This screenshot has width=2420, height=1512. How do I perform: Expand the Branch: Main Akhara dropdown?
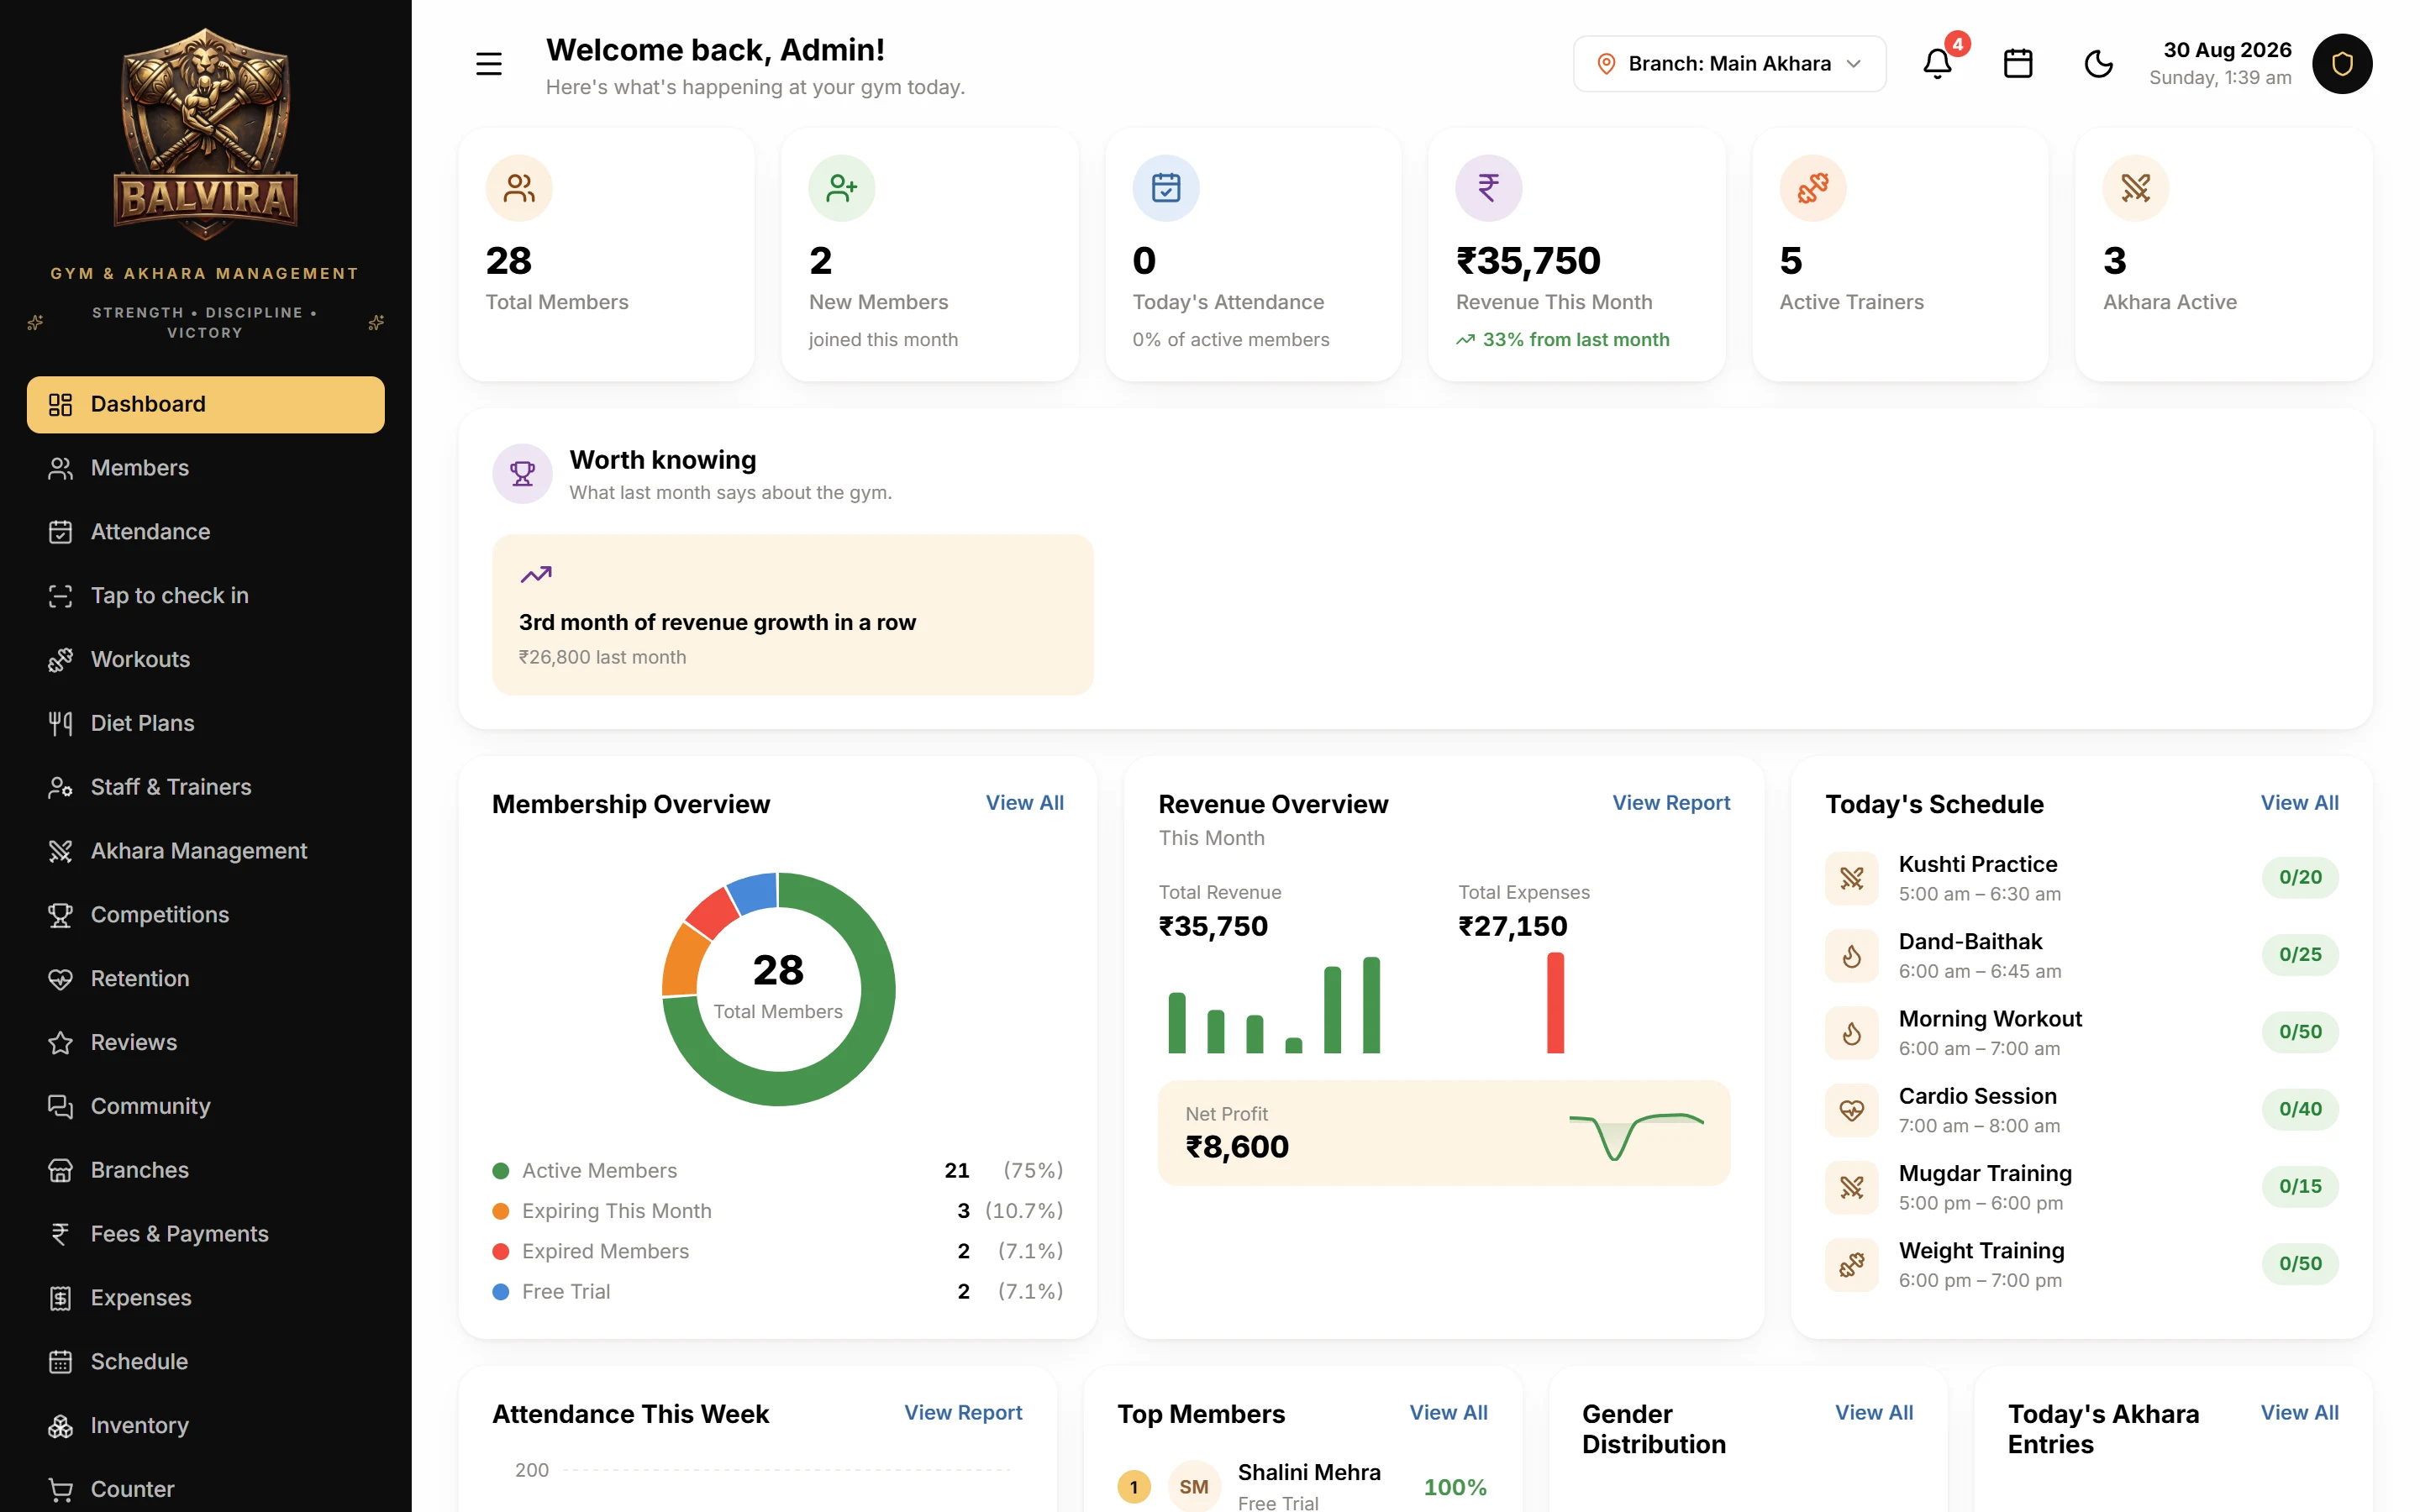pyautogui.click(x=1729, y=64)
